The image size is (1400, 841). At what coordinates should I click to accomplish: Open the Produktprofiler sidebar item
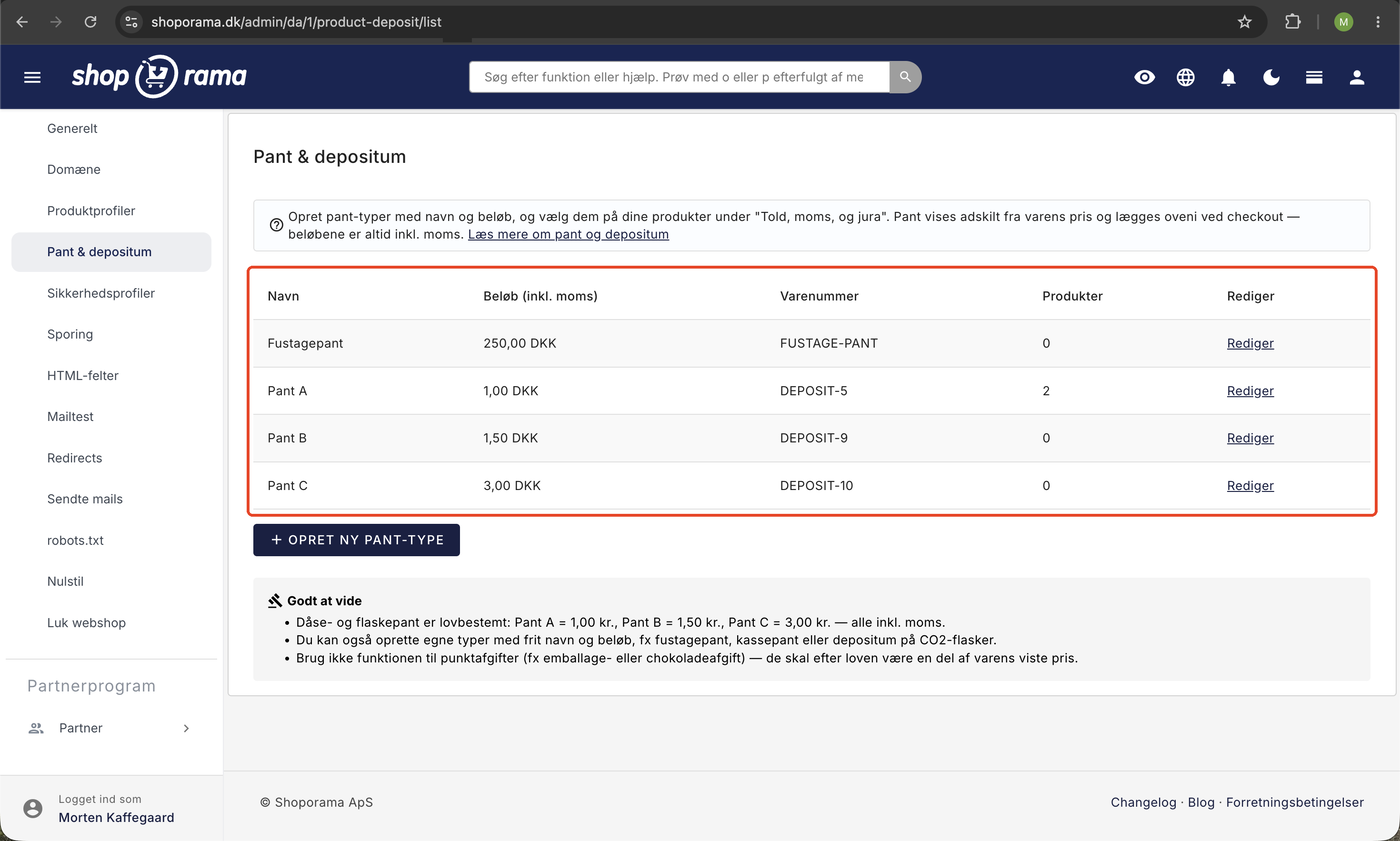pos(91,211)
